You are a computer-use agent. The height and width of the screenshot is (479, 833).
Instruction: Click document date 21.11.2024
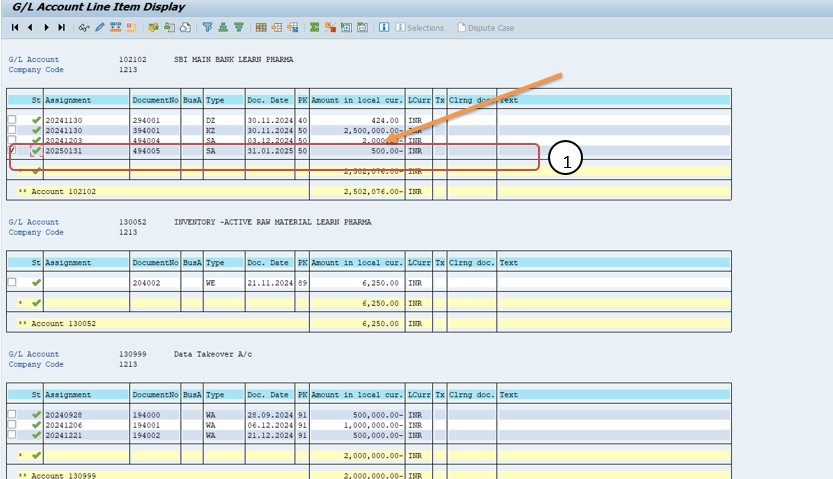pyautogui.click(x=270, y=283)
